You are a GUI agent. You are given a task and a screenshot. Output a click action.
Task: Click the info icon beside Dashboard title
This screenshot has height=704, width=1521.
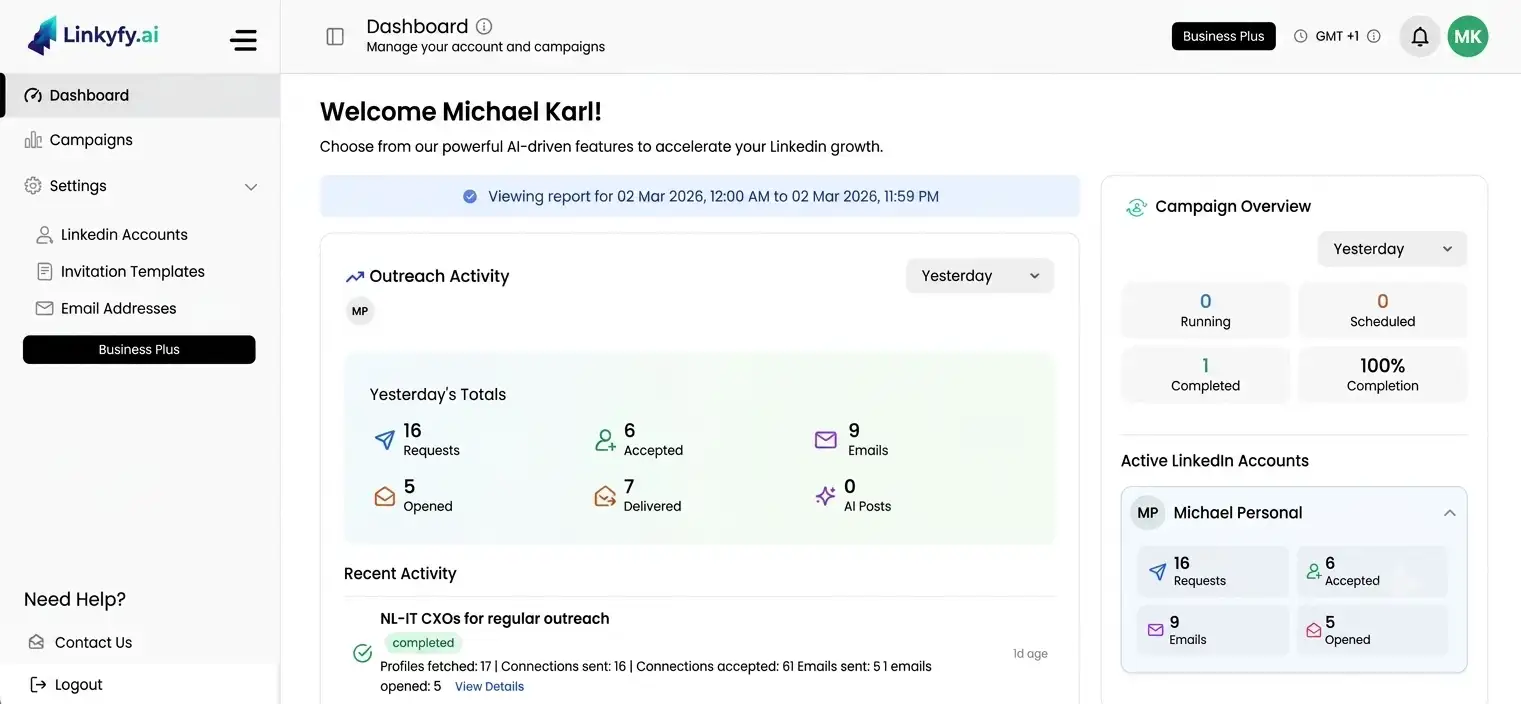(x=484, y=26)
